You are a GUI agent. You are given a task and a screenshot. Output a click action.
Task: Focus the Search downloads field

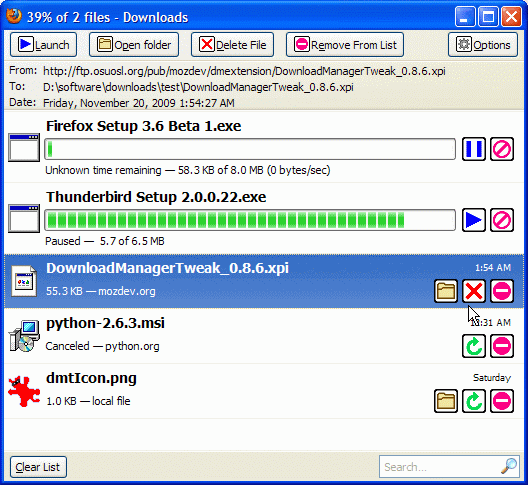pyautogui.click(x=449, y=466)
